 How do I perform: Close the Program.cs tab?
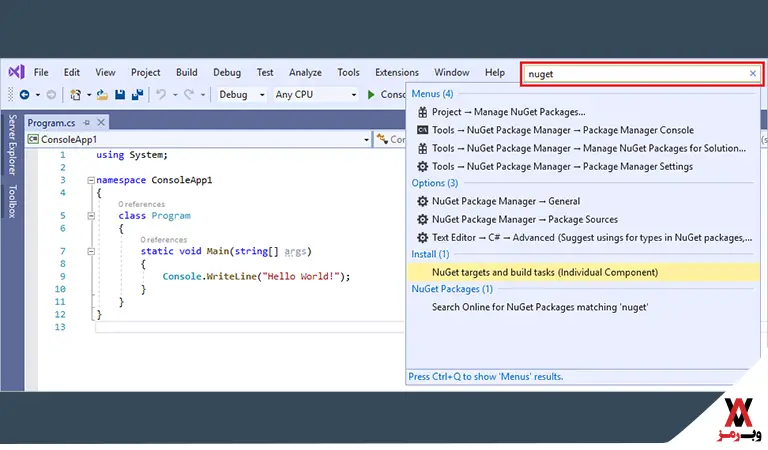[101, 122]
